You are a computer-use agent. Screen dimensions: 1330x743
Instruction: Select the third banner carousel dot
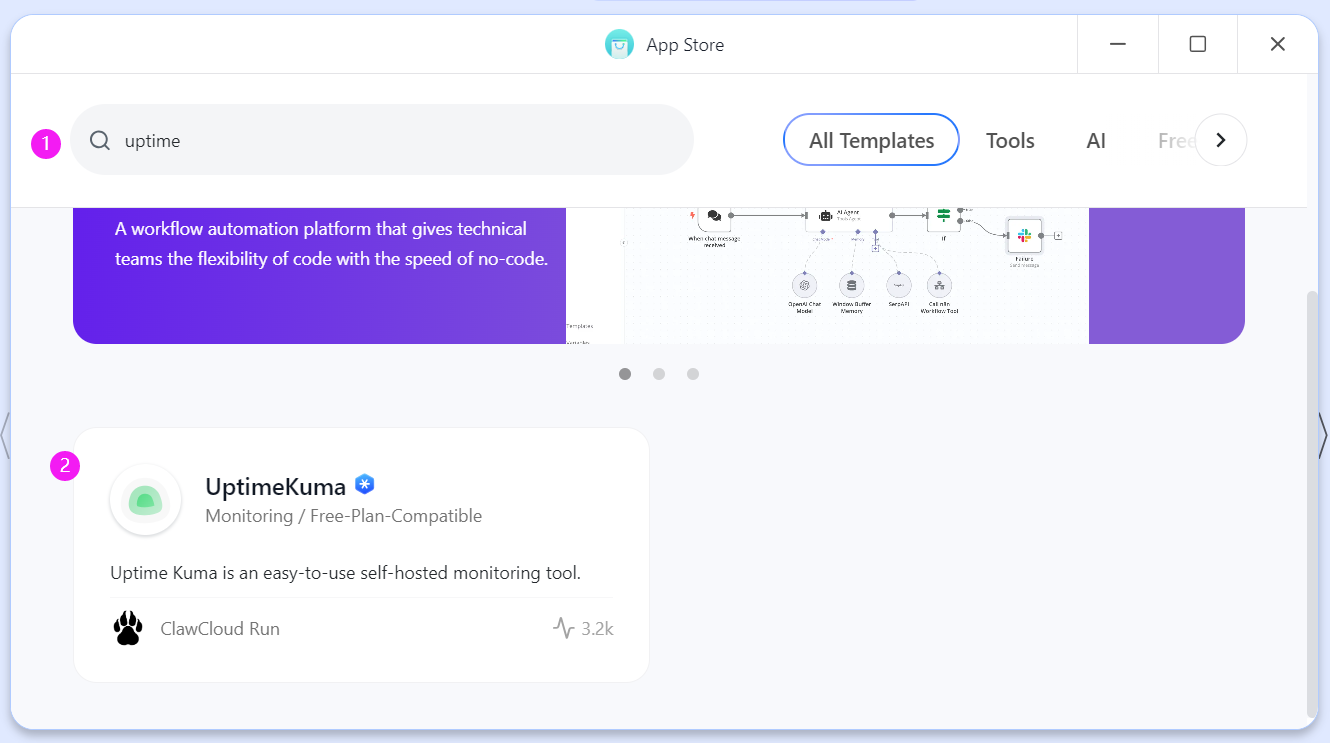tap(693, 374)
